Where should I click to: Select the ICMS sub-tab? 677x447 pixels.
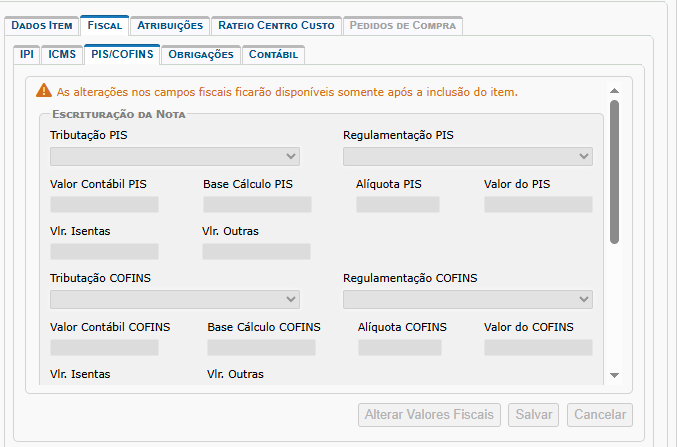tap(62, 55)
